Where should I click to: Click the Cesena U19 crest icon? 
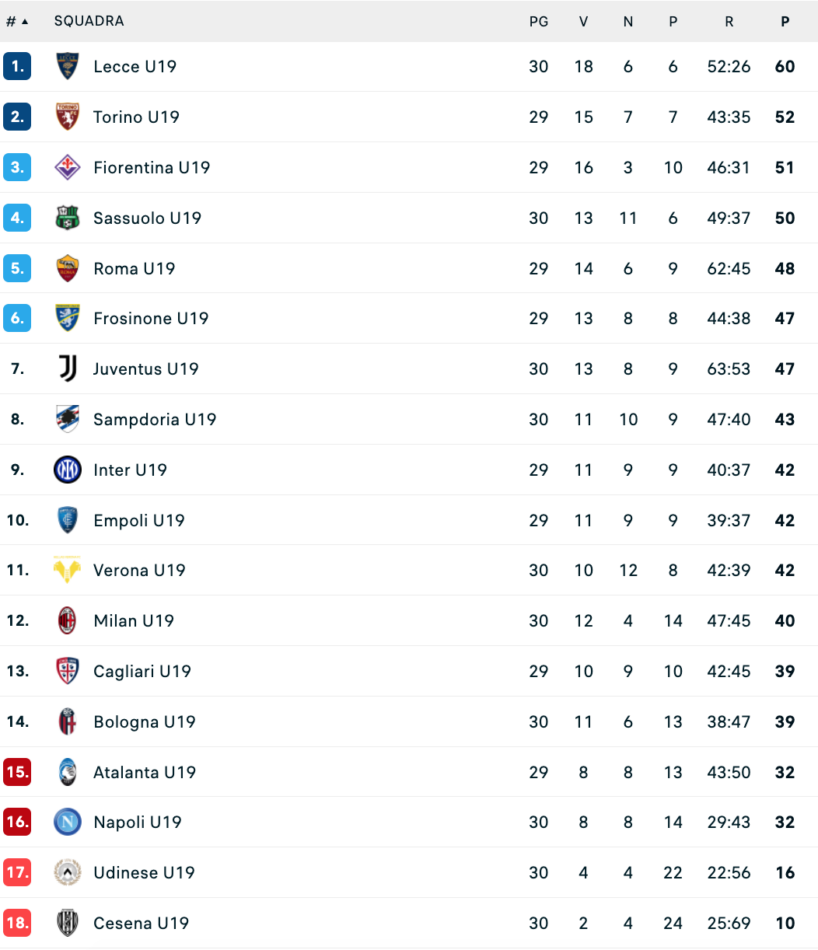tap(67, 923)
